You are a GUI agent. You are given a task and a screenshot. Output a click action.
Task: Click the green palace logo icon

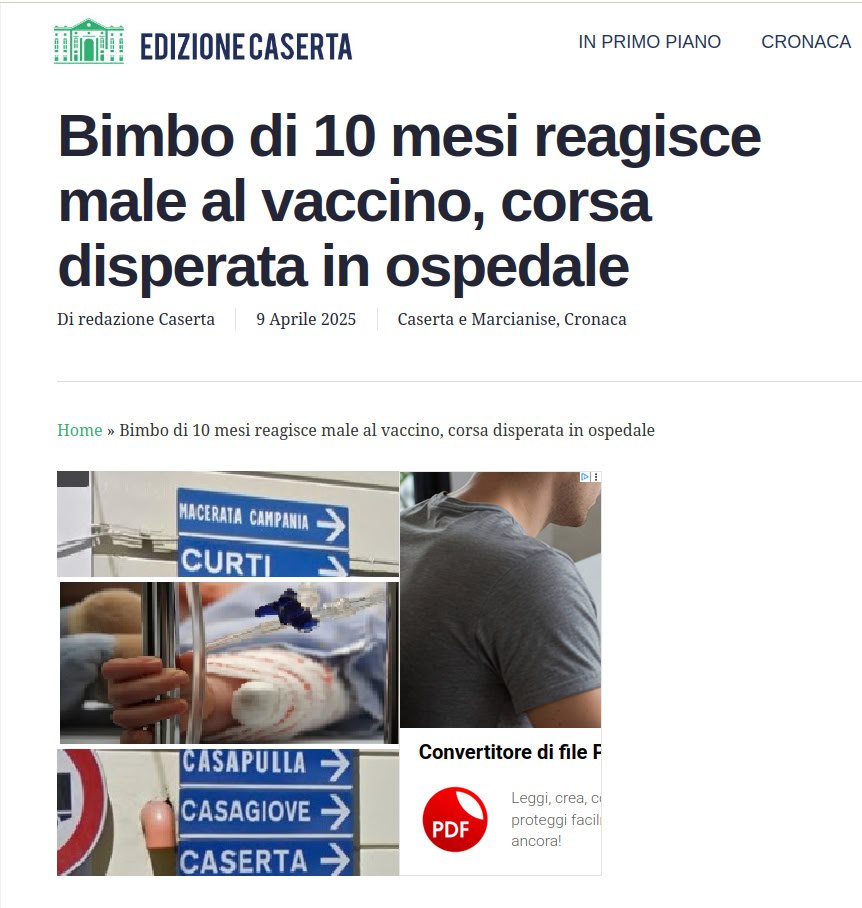(89, 41)
